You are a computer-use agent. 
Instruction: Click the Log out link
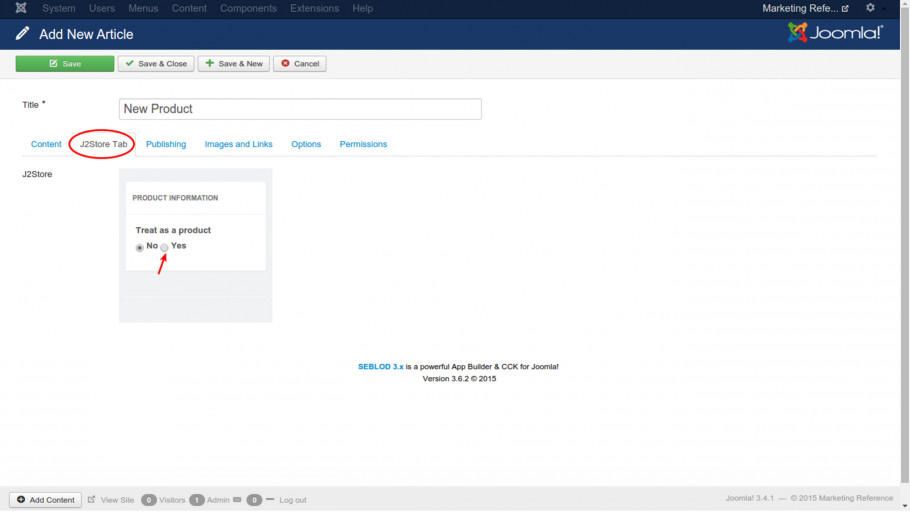(292, 500)
